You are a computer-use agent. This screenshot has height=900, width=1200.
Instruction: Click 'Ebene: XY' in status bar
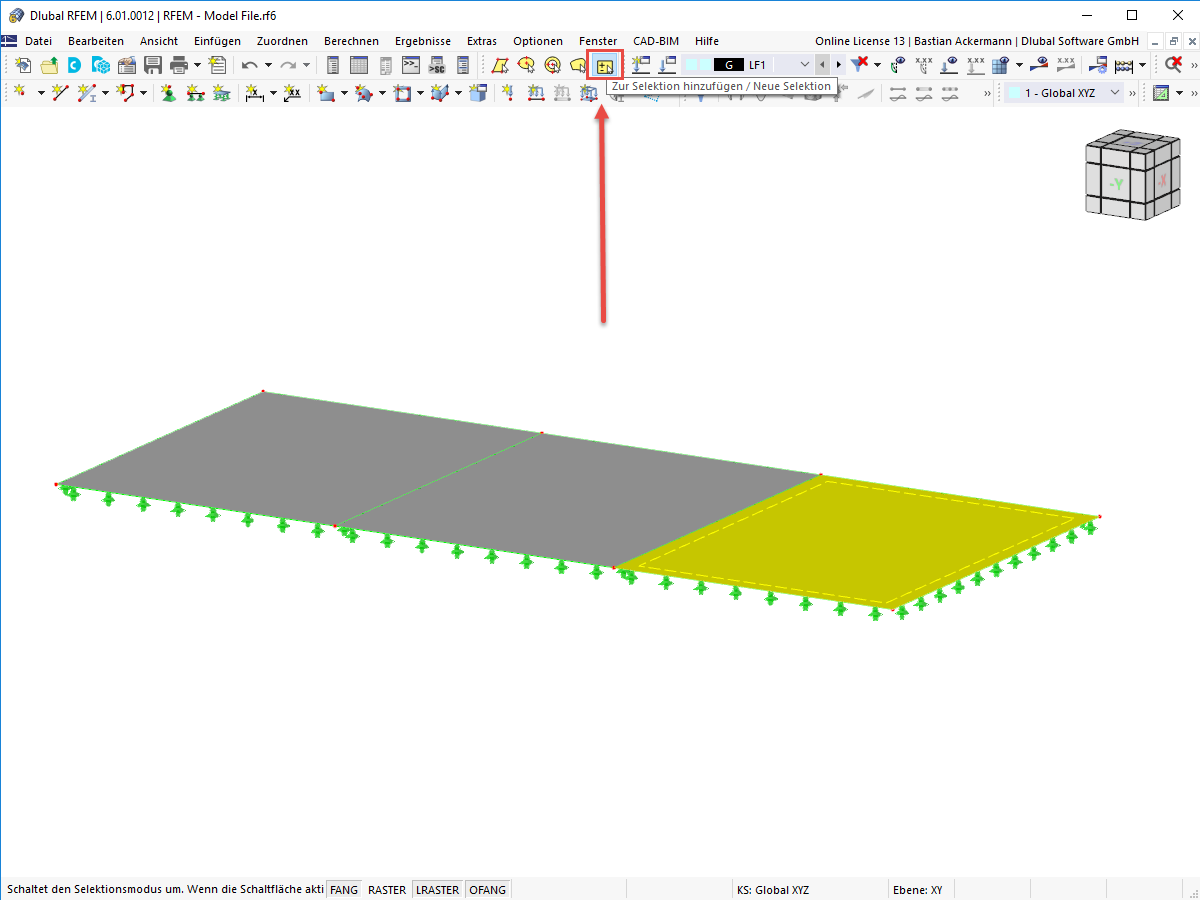click(x=916, y=889)
